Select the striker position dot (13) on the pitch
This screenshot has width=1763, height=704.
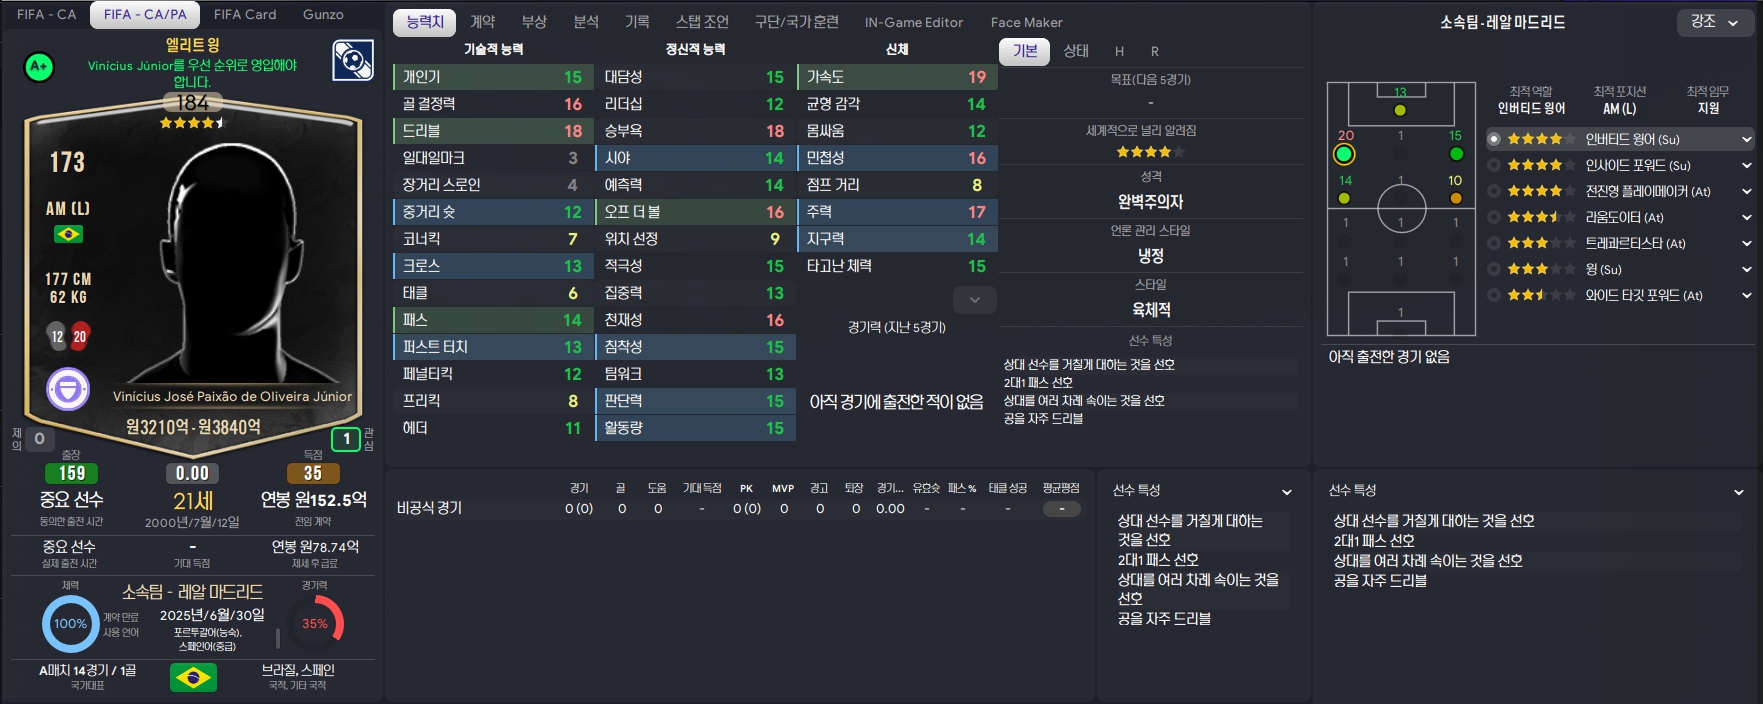tap(1400, 110)
